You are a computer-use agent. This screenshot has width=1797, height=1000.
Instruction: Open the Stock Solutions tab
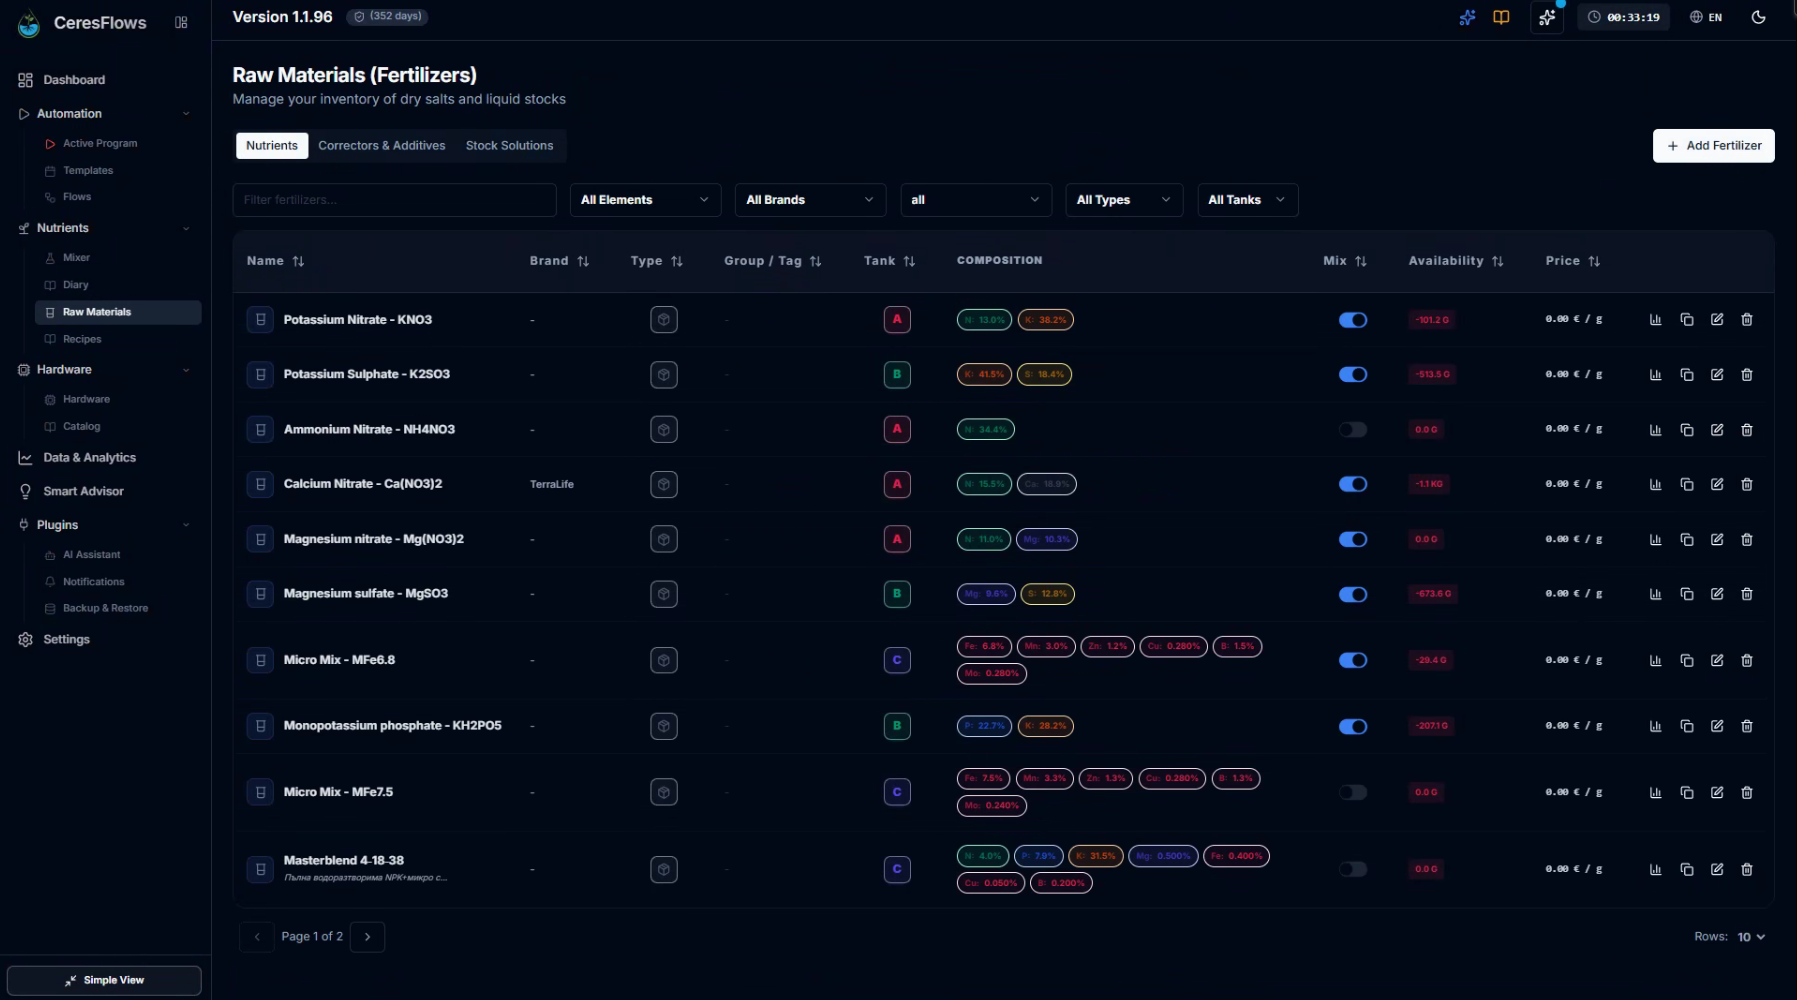[x=509, y=146]
